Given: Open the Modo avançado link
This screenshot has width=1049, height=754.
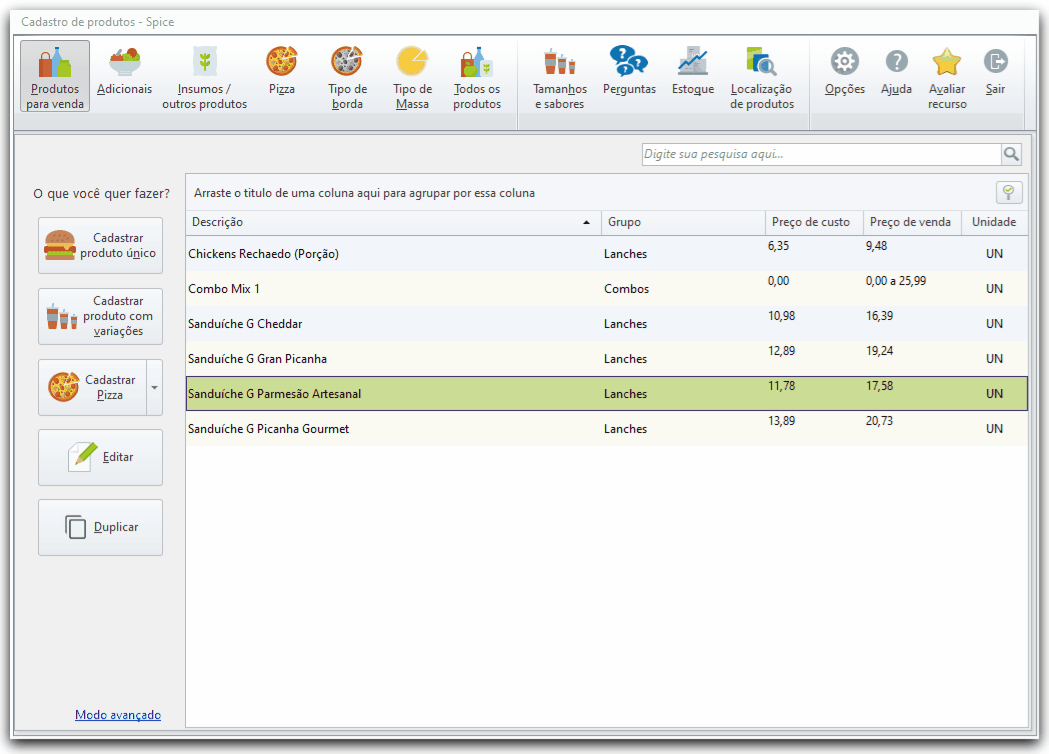Looking at the screenshot, I should (x=118, y=715).
